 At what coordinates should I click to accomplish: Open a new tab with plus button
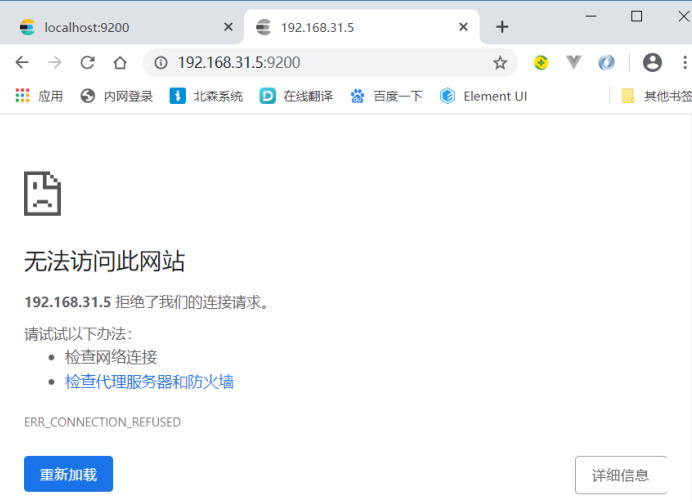click(x=502, y=27)
